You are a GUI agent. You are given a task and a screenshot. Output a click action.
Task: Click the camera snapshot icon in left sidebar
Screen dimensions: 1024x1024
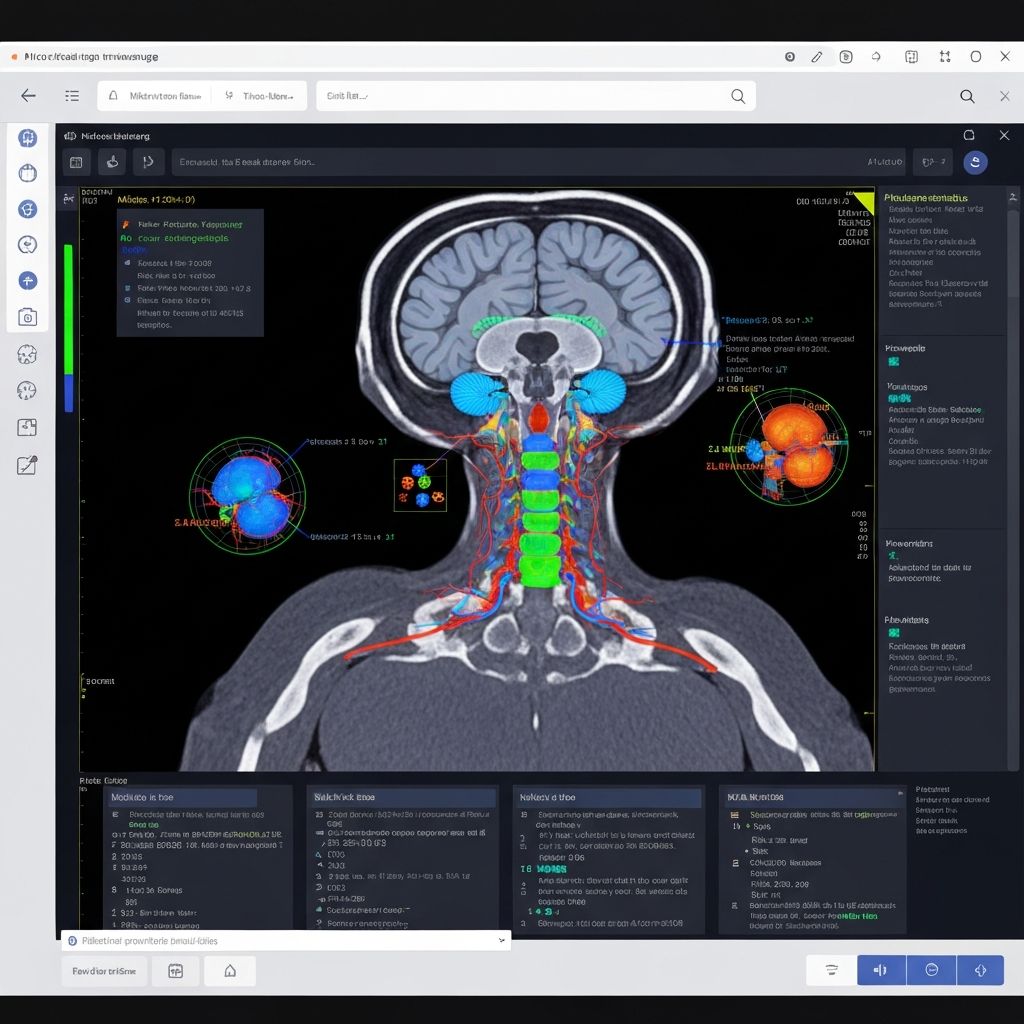(x=28, y=317)
